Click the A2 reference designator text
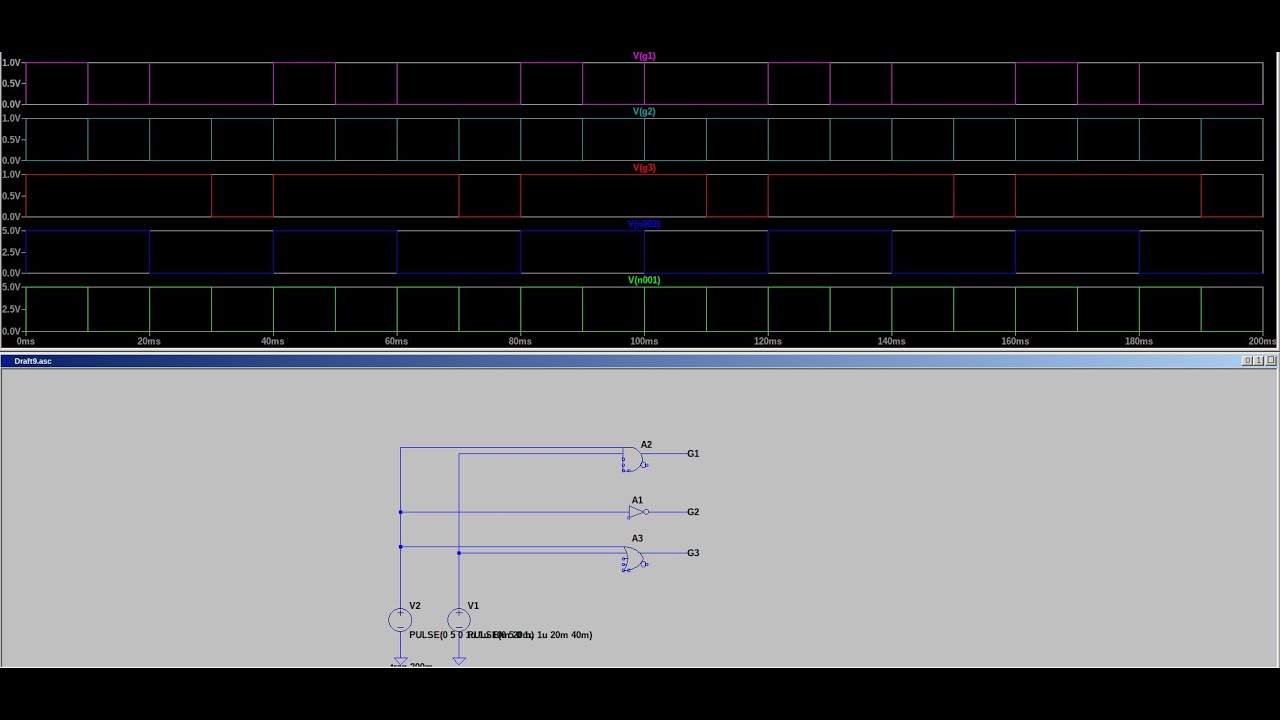The width and height of the screenshot is (1280, 720). pos(646,445)
